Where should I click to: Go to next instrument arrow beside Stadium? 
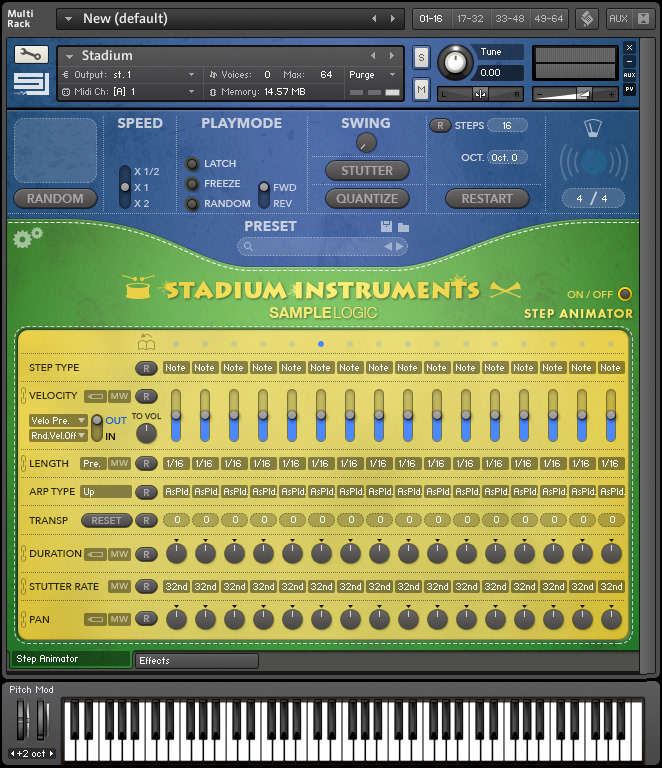tap(392, 56)
